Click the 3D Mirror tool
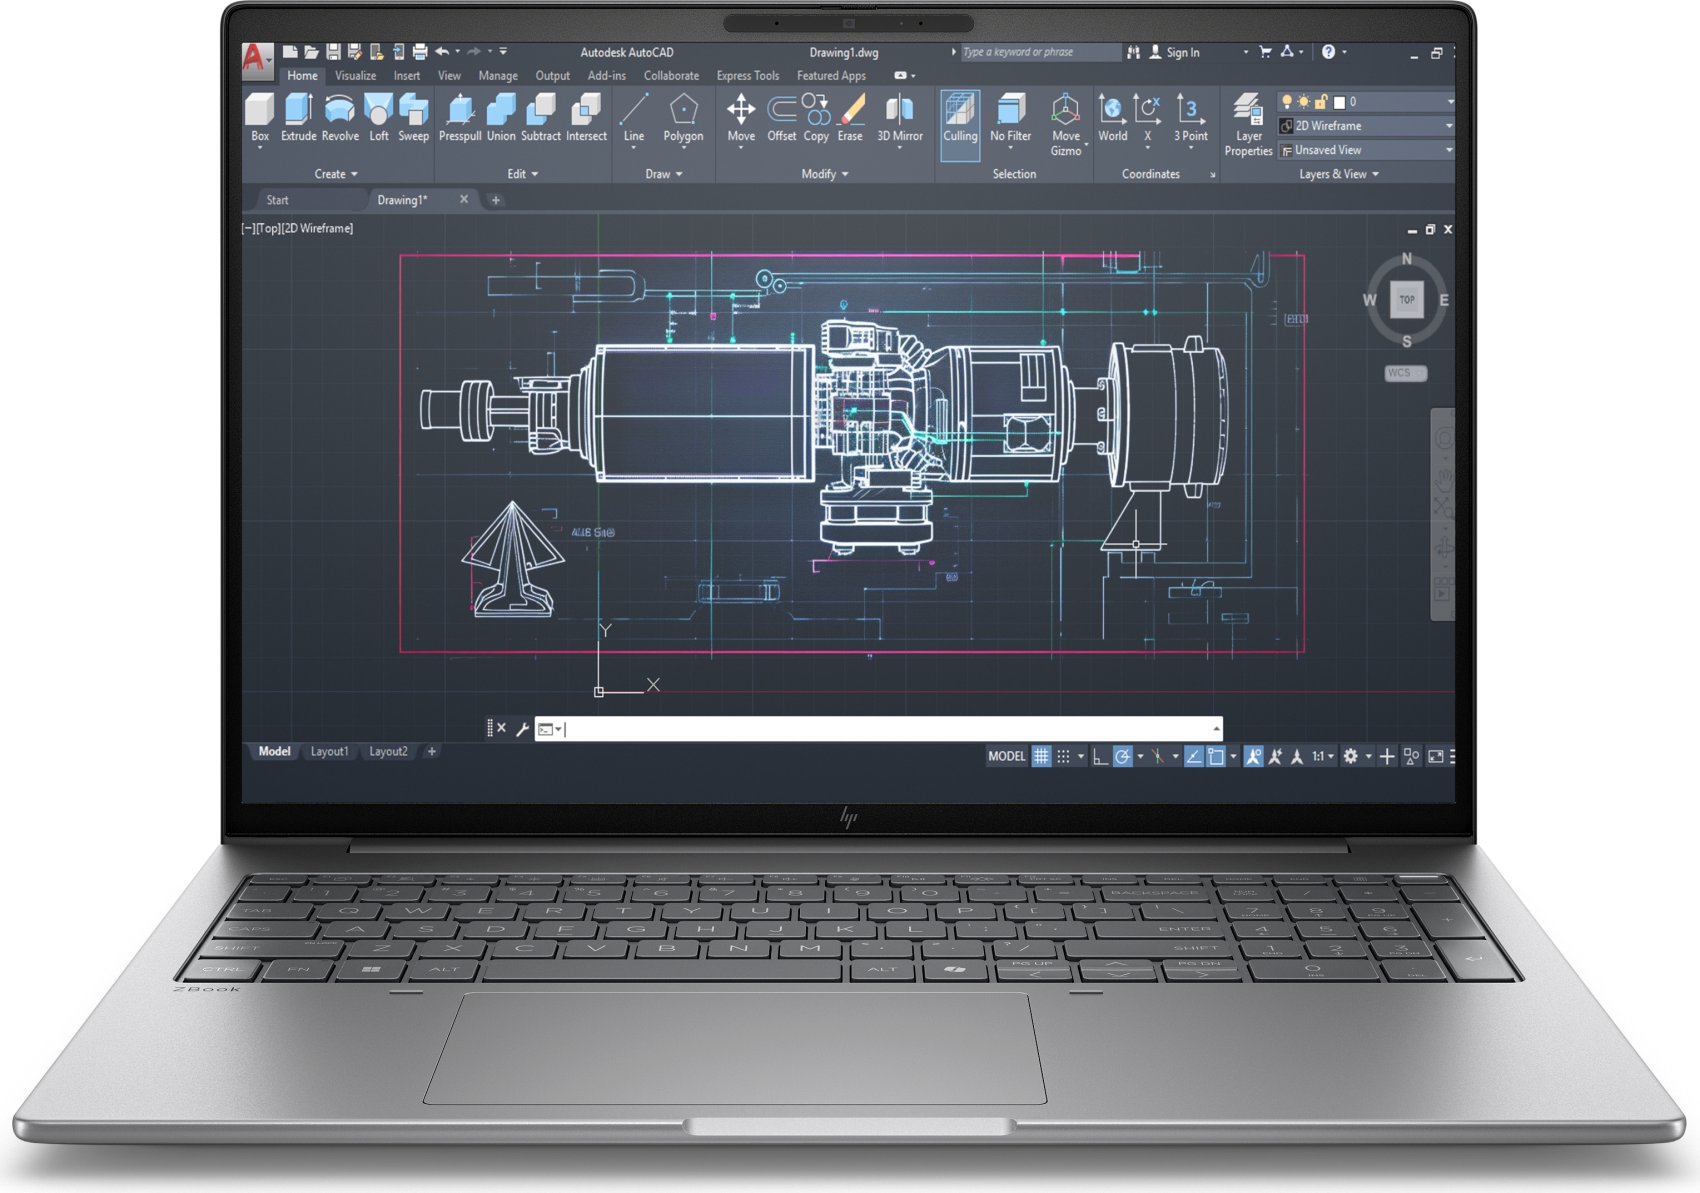 pos(899,117)
